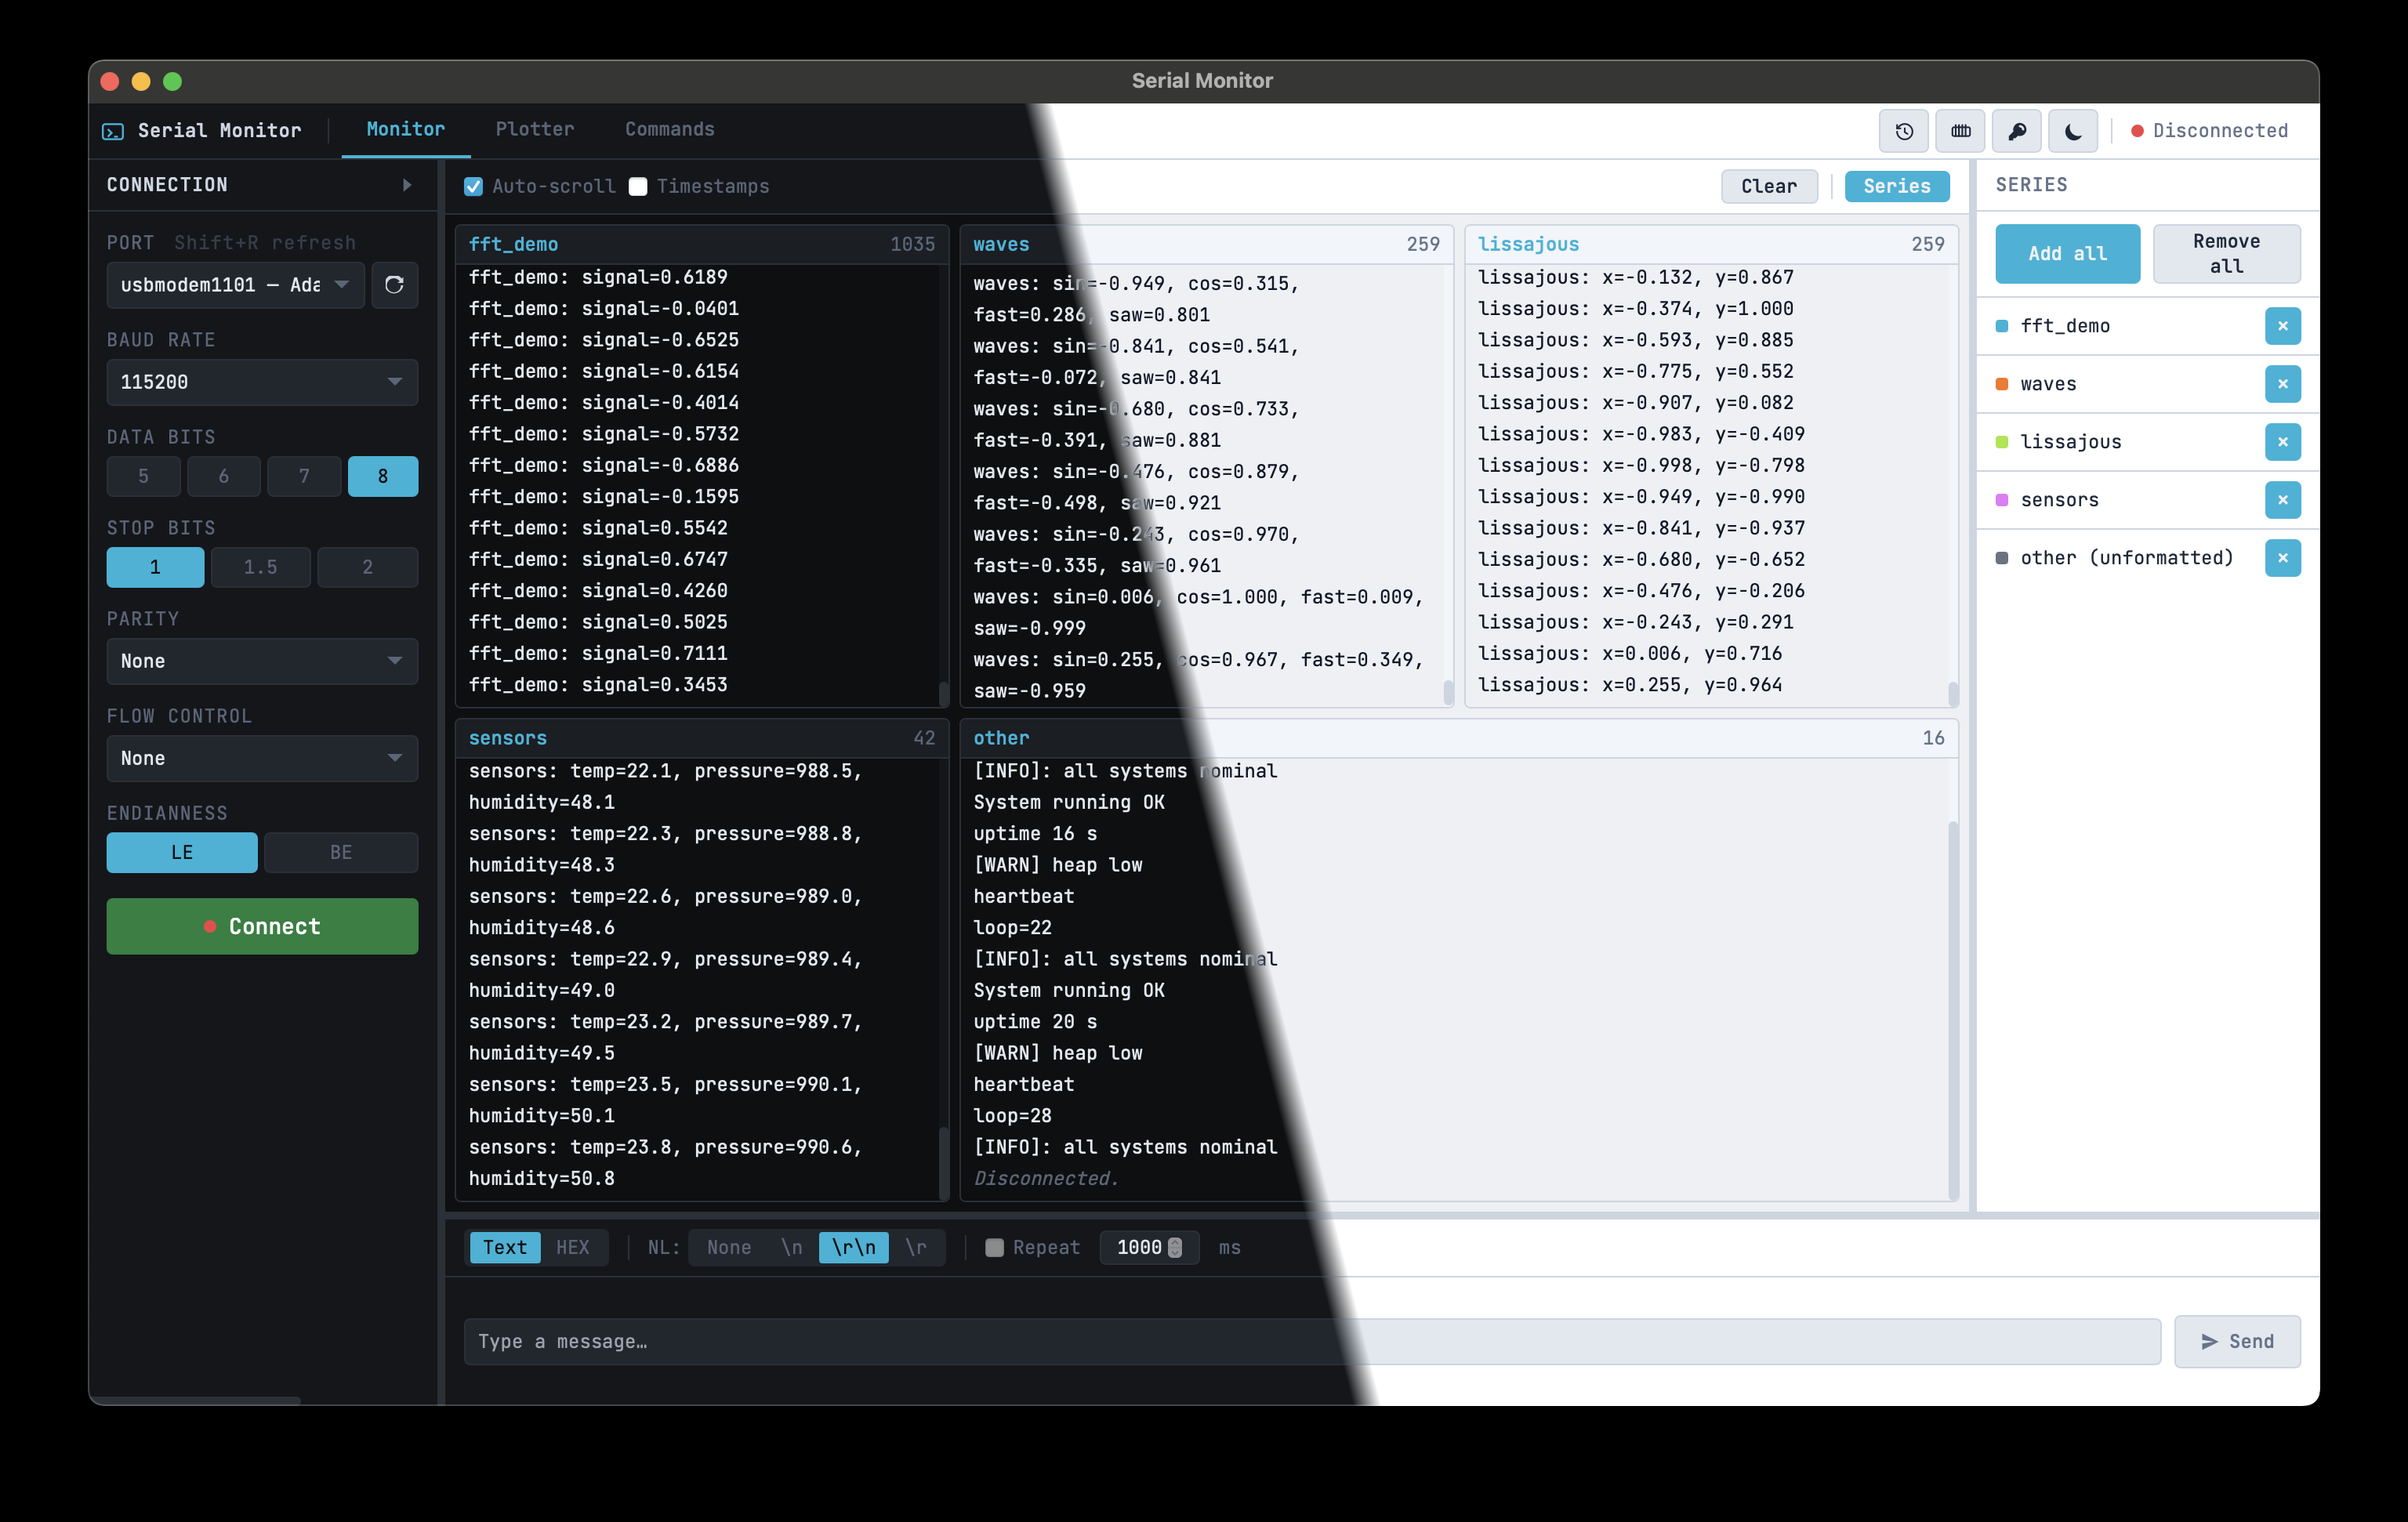
Task: Click the sidebar horizontal scrollbar
Action: click(196, 1400)
